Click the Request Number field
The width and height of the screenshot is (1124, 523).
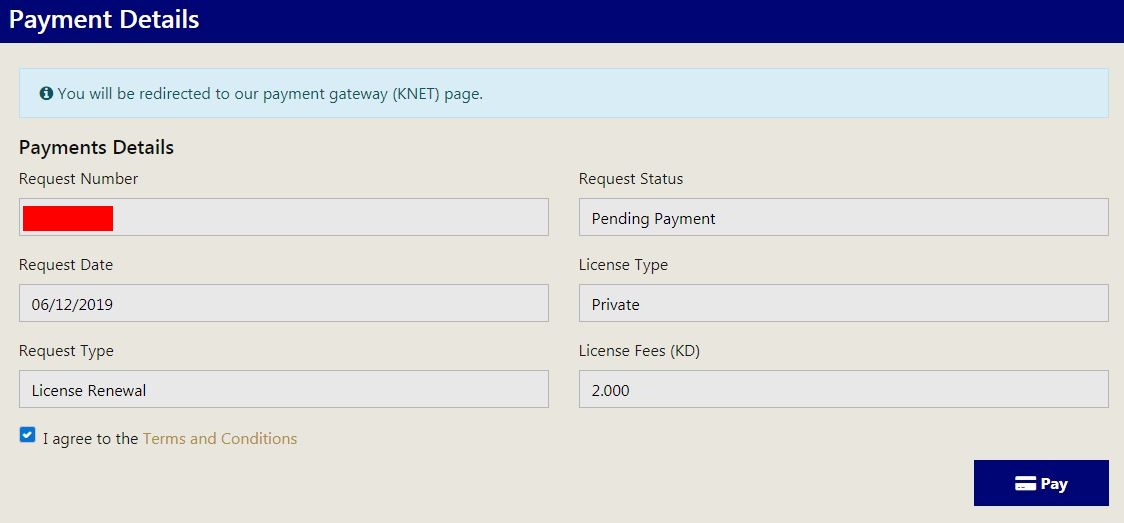(x=284, y=217)
